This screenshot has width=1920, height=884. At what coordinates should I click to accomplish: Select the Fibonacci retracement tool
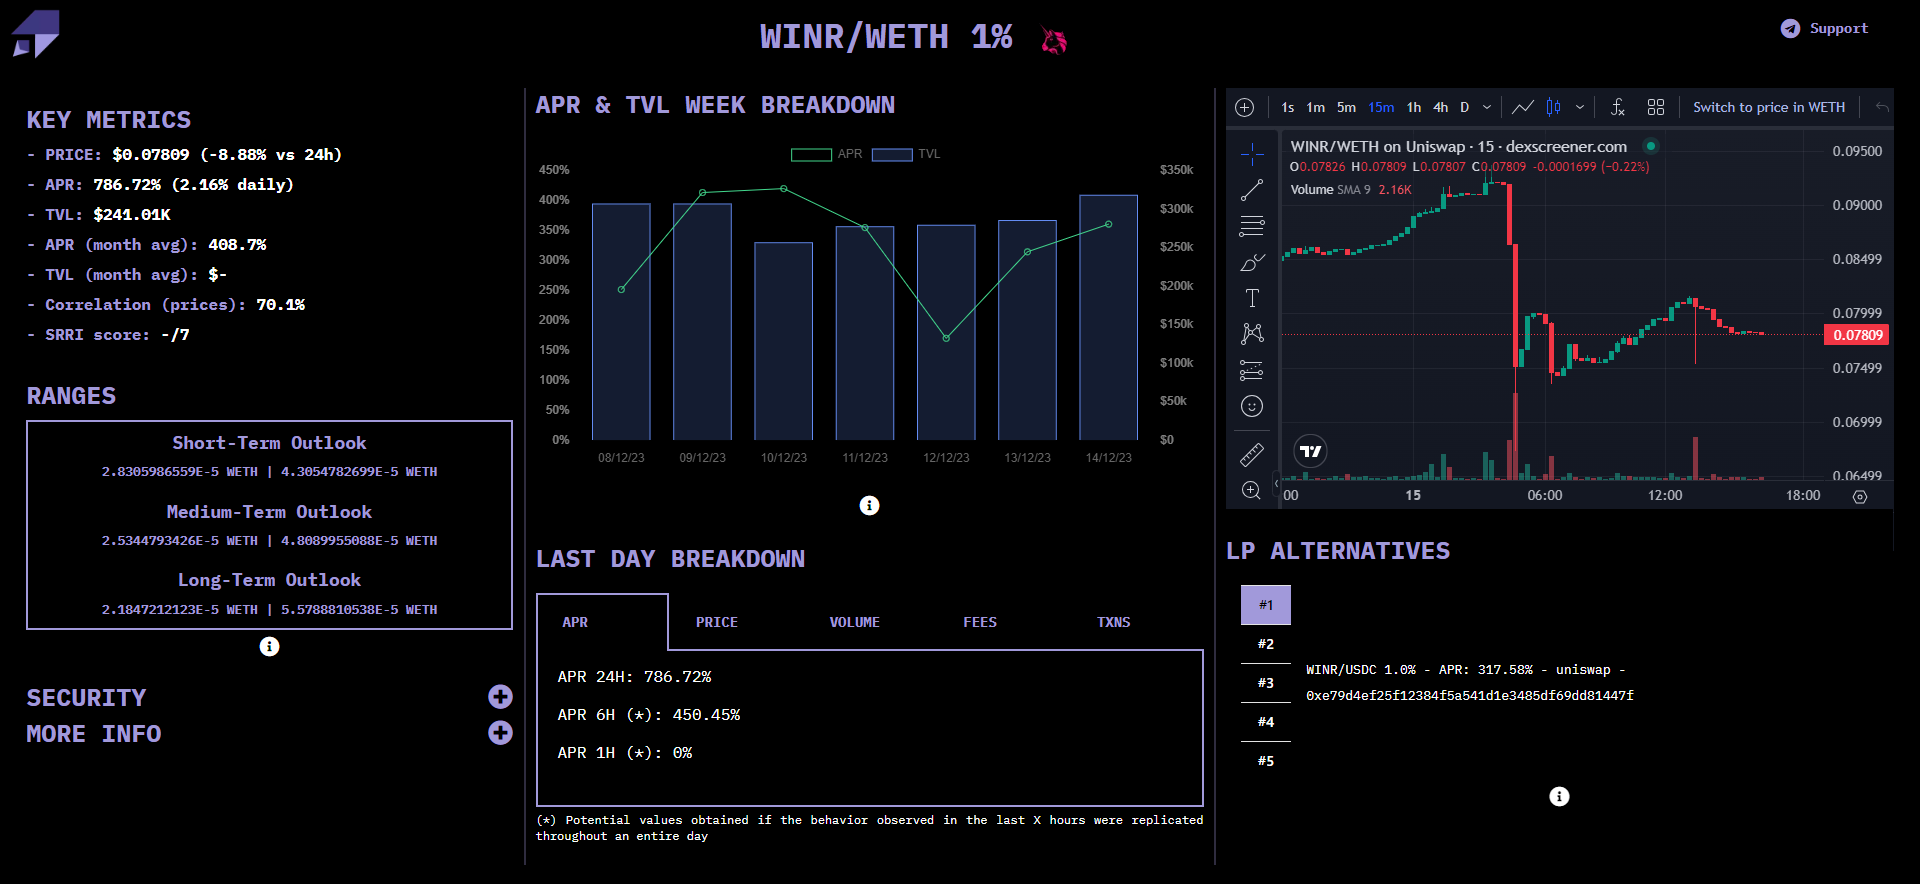click(1252, 226)
